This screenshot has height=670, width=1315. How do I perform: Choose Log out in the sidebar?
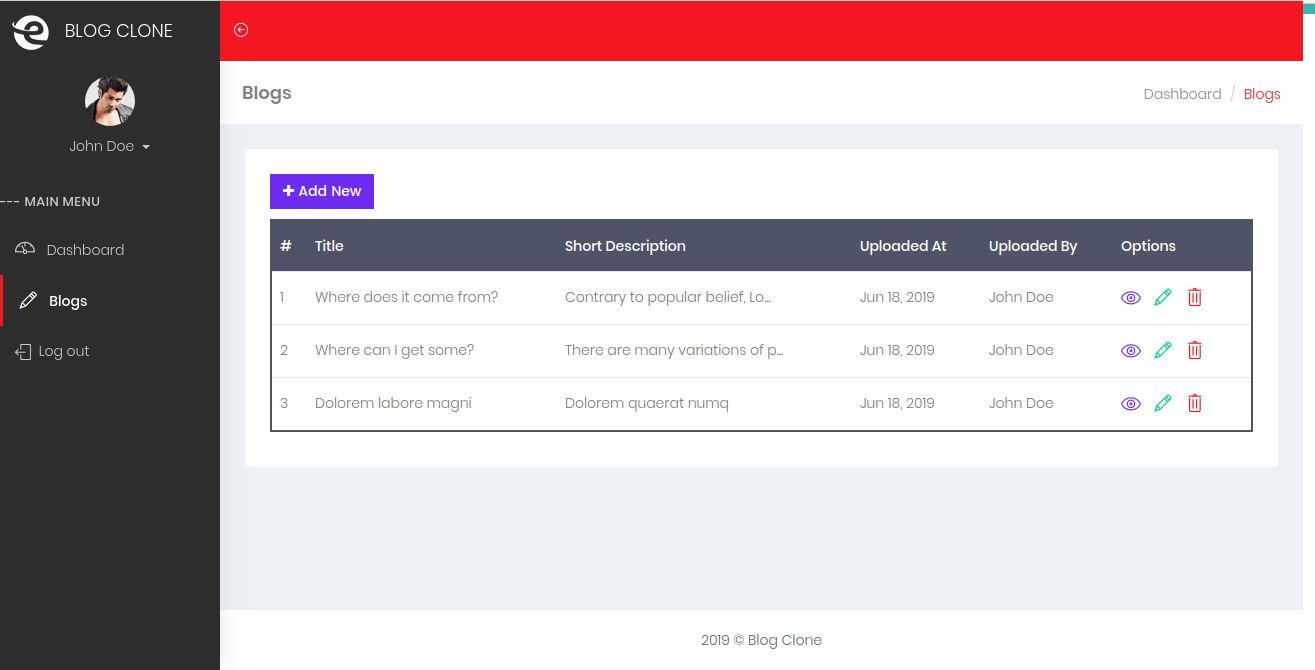pyautogui.click(x=110, y=352)
